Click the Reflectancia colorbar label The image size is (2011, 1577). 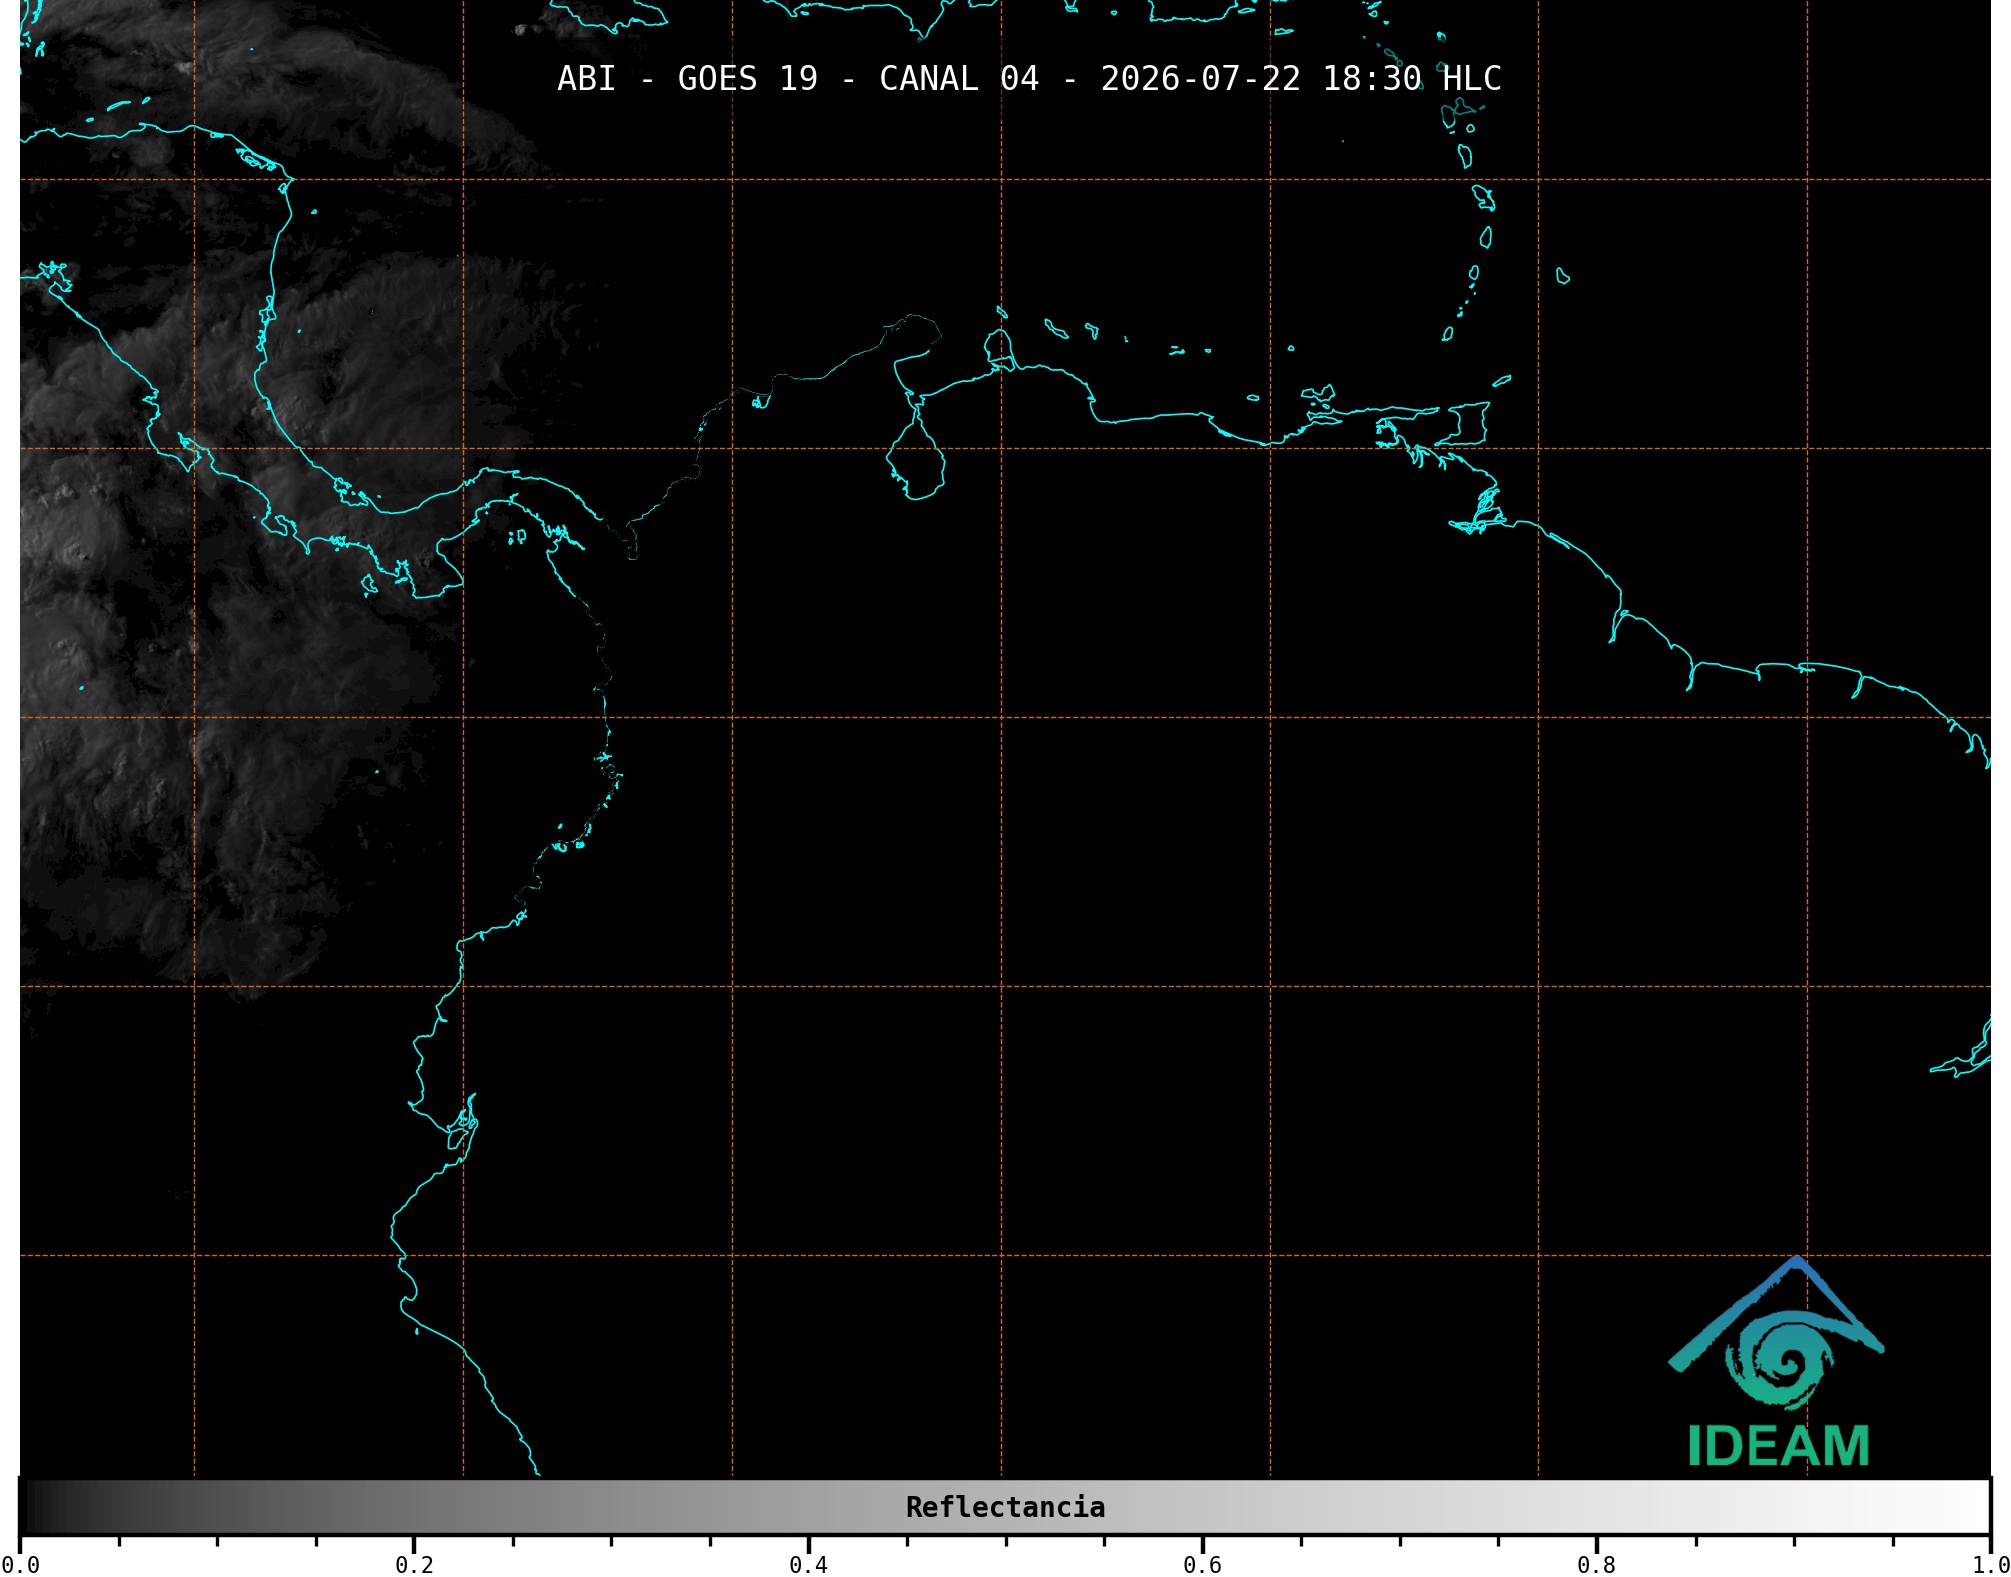pyautogui.click(x=1005, y=1507)
